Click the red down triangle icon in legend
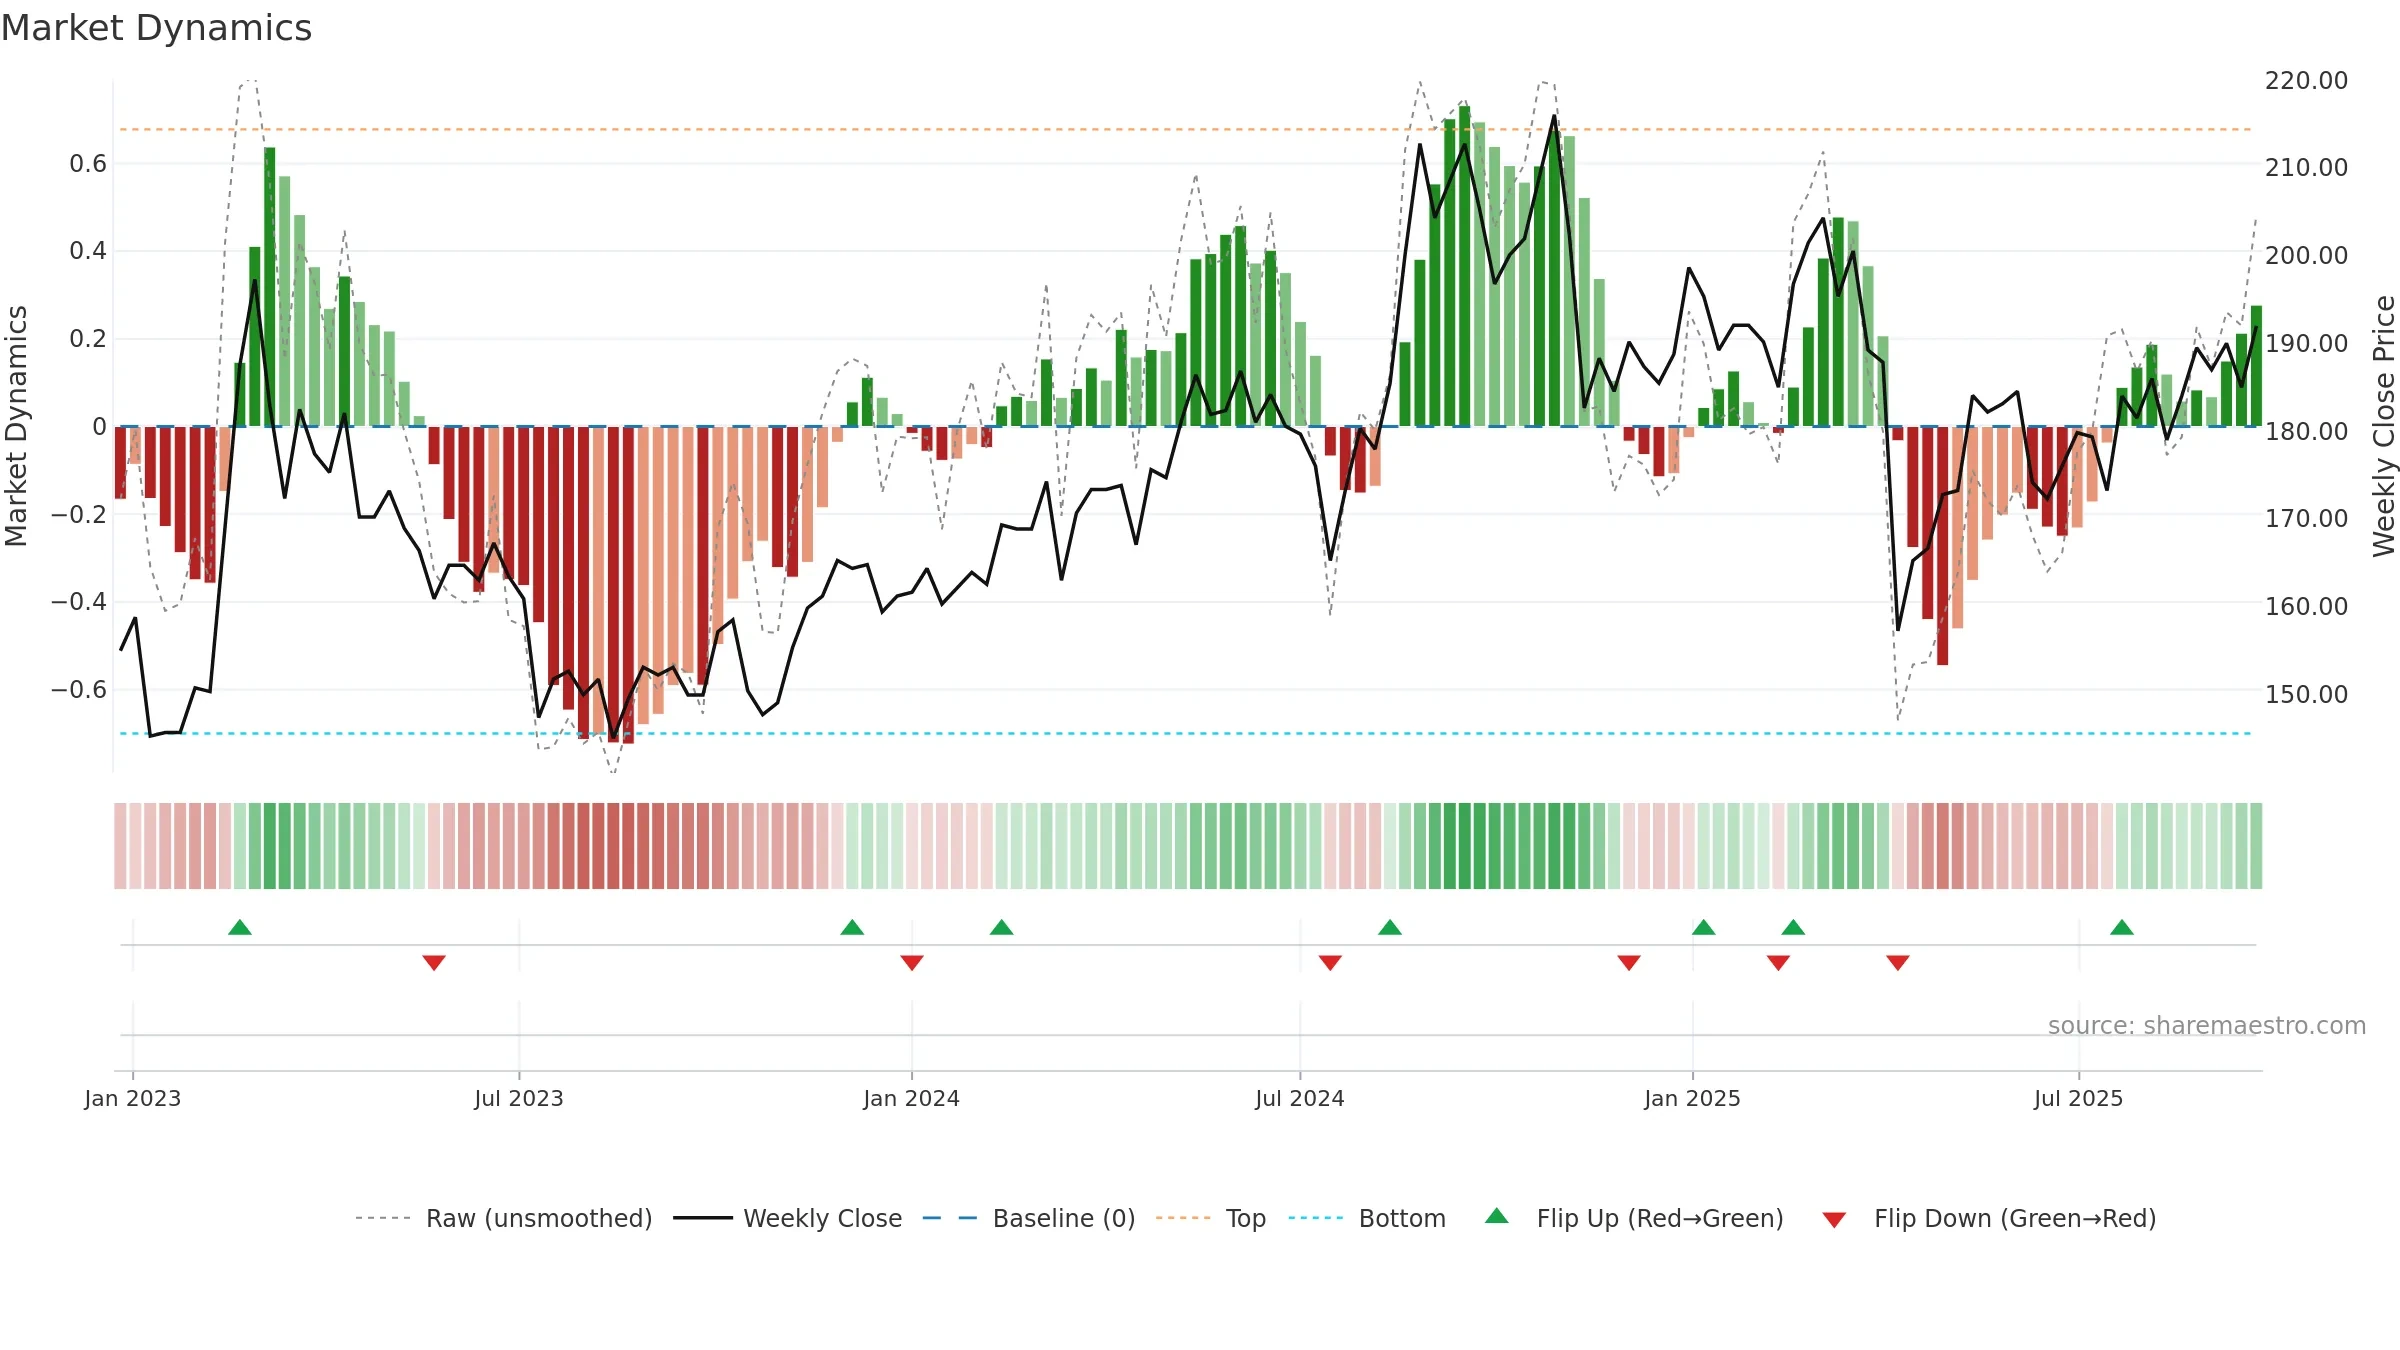 tap(1834, 1220)
